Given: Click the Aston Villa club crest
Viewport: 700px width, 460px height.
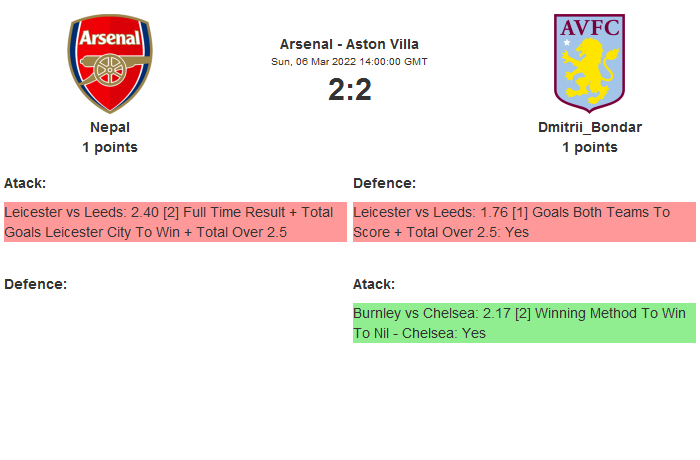Looking at the screenshot, I should [589, 63].
